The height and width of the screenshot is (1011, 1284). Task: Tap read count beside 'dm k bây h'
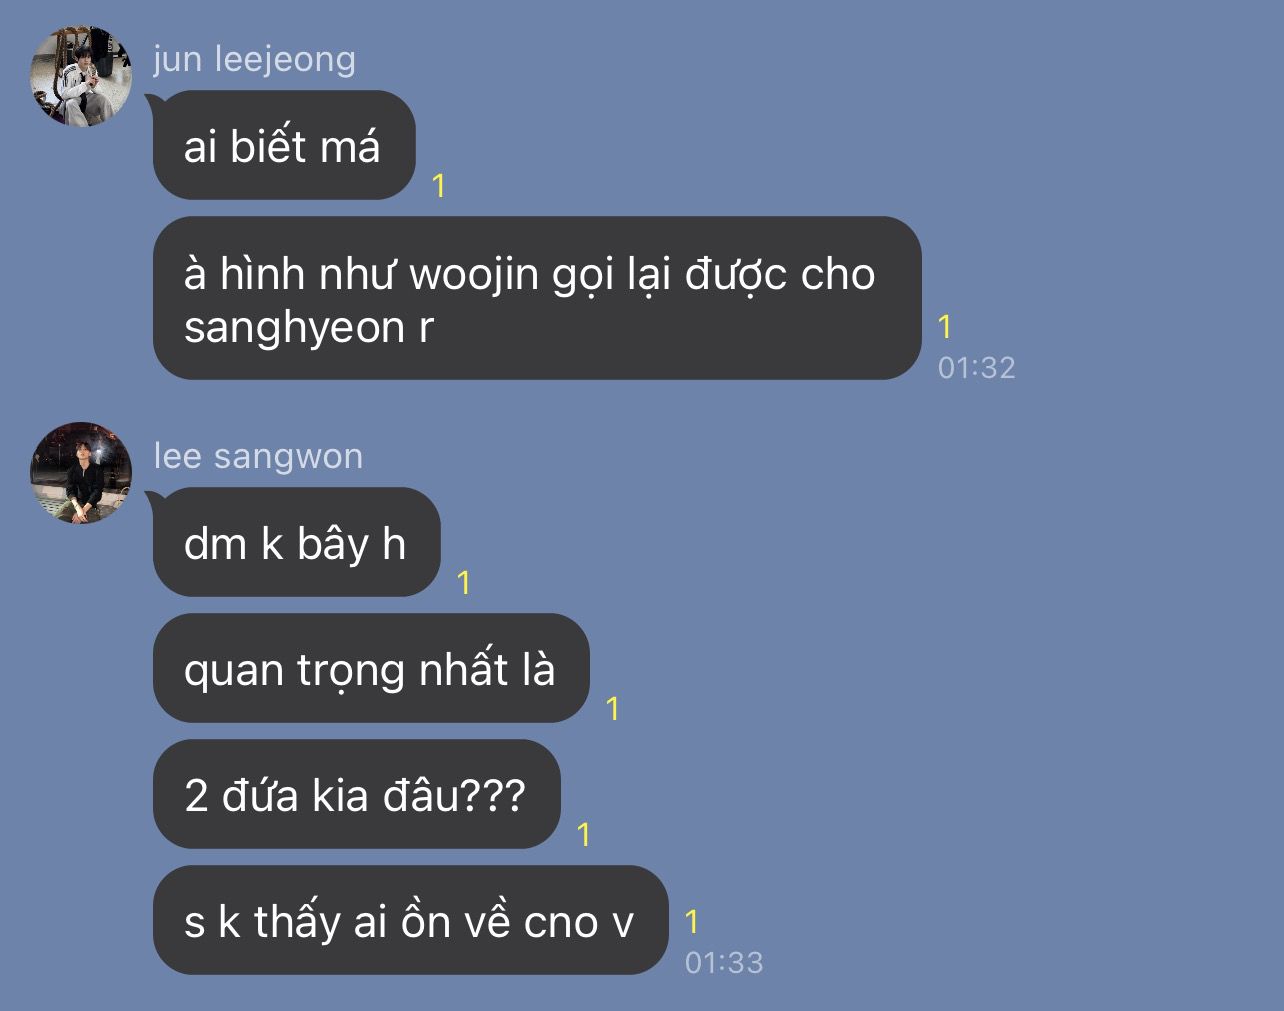[x=463, y=582]
